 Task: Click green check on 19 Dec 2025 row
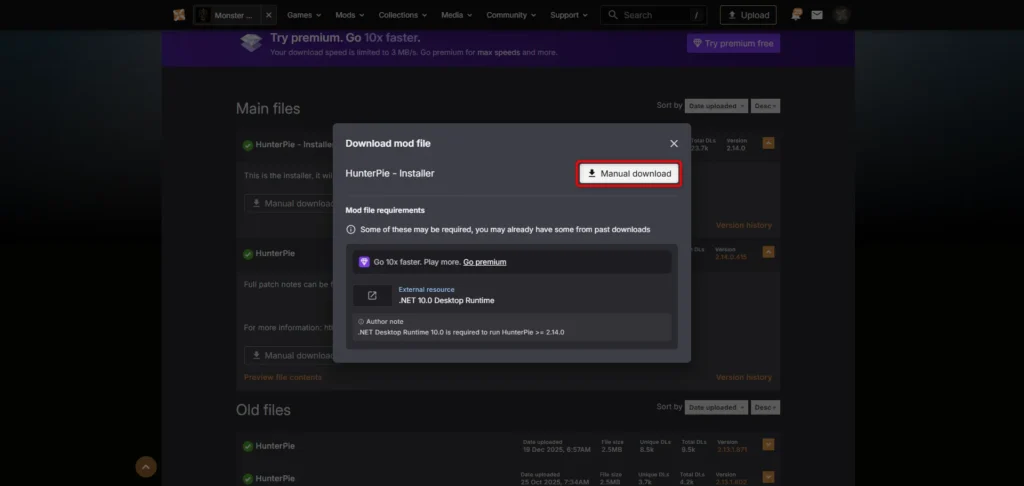point(248,447)
